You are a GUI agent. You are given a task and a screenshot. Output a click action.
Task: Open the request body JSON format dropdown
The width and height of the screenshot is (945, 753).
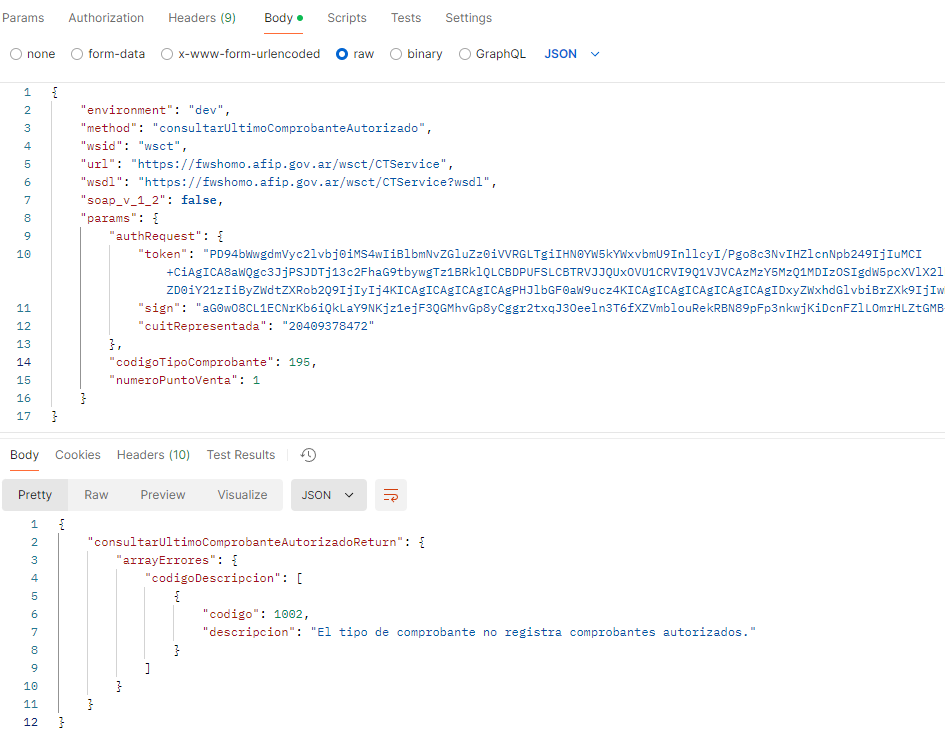[x=572, y=54]
